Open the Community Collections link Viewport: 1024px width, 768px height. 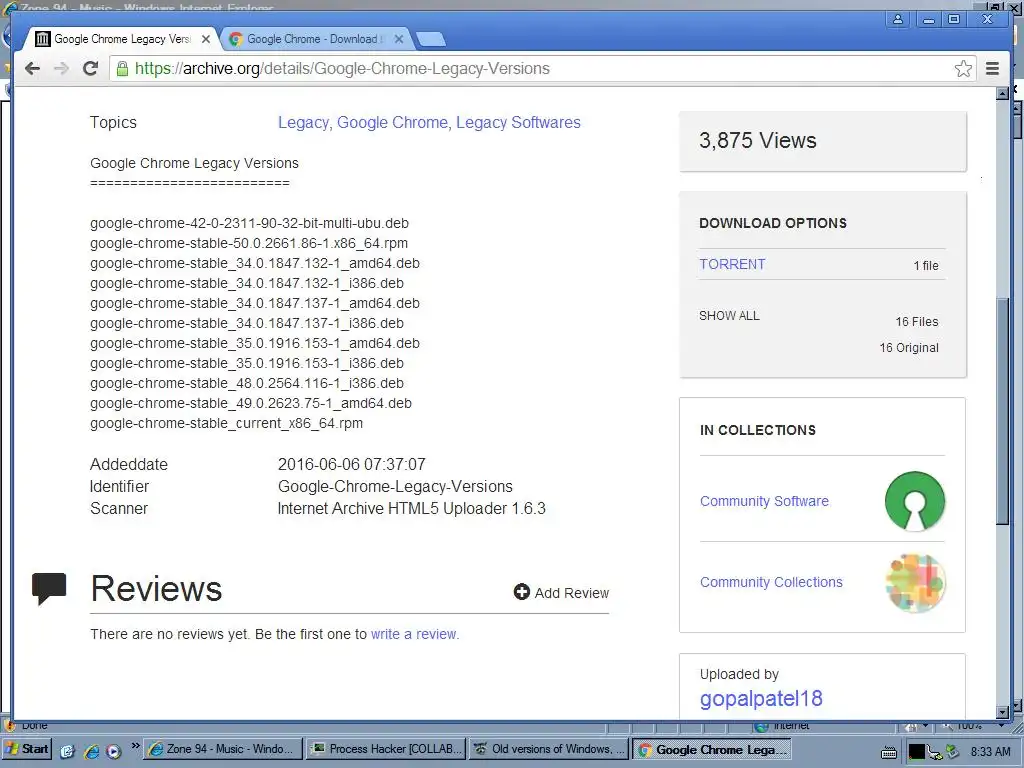point(771,583)
